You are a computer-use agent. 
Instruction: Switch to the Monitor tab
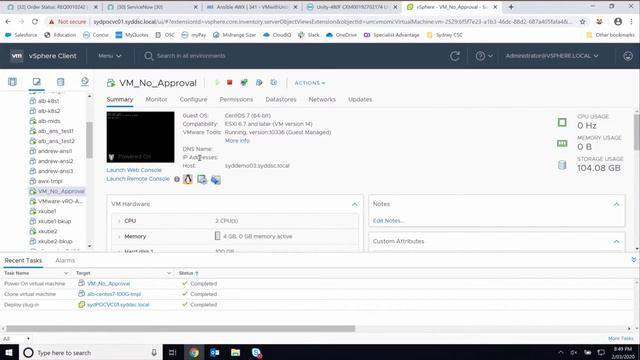click(x=156, y=100)
